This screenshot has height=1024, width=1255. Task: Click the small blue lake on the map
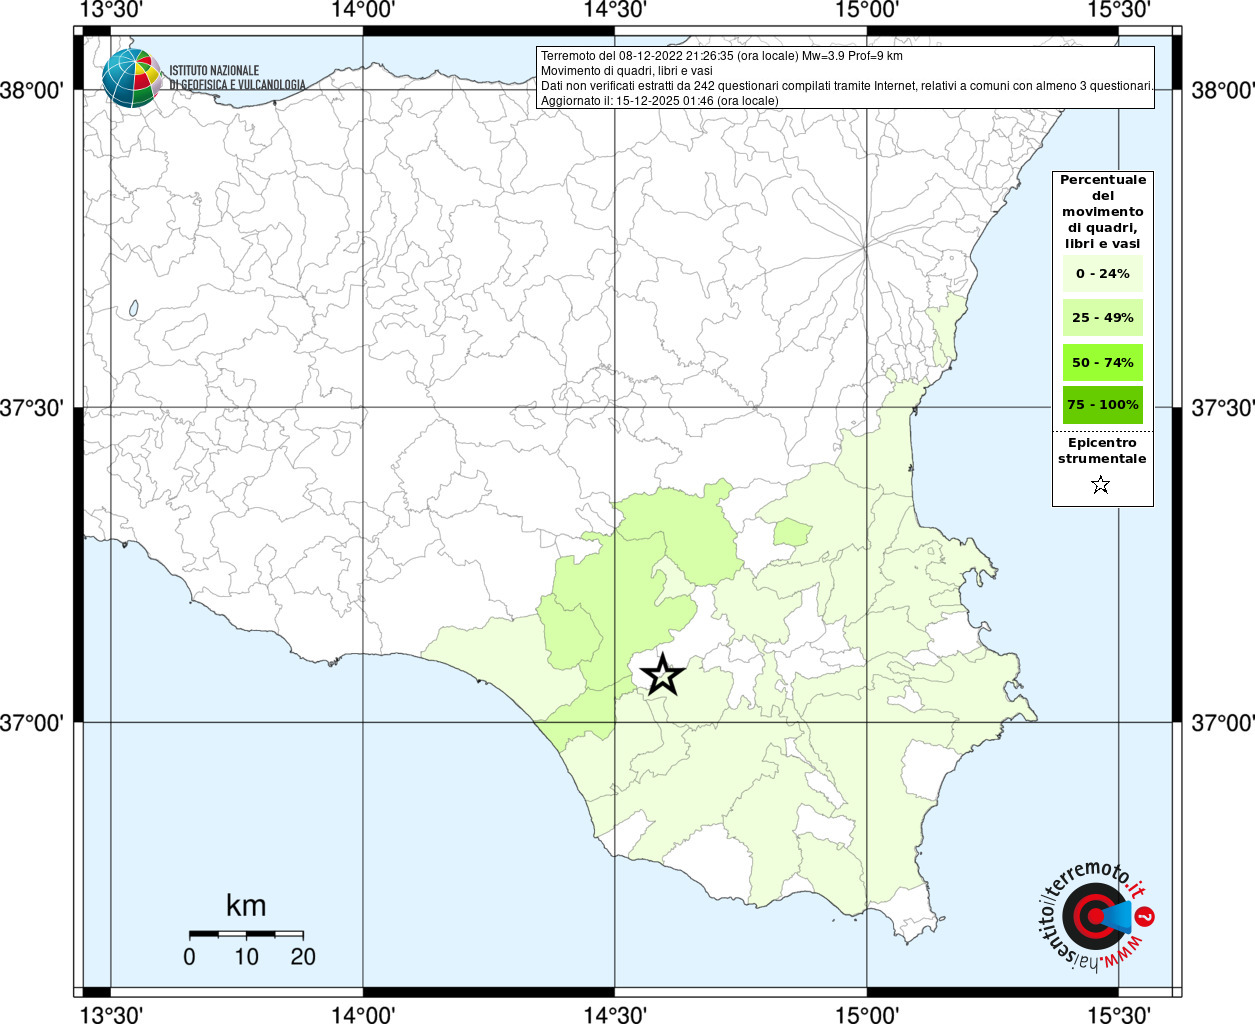click(x=133, y=310)
